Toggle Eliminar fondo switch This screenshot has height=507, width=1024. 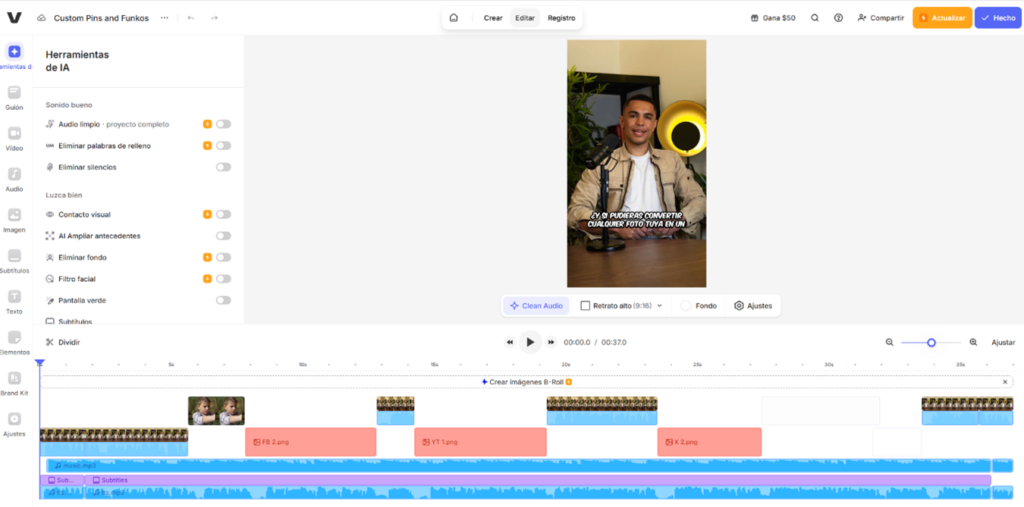coord(223,257)
